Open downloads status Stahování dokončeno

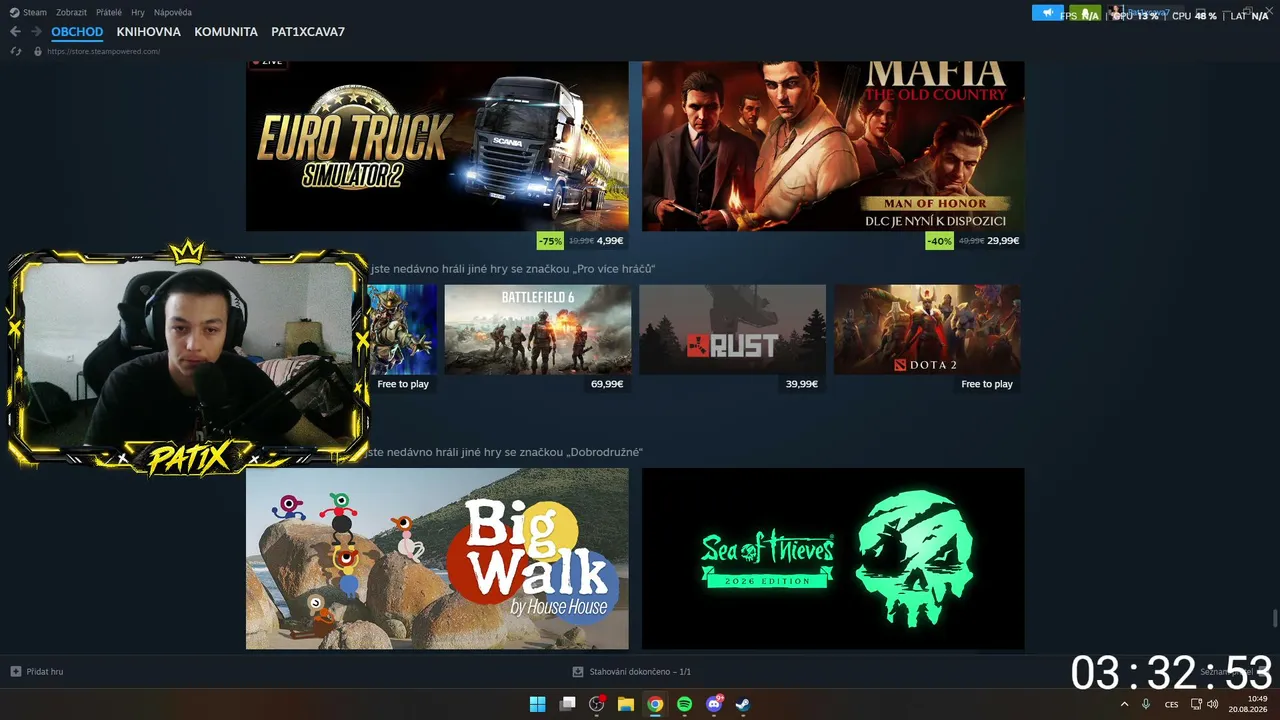pyautogui.click(x=632, y=672)
